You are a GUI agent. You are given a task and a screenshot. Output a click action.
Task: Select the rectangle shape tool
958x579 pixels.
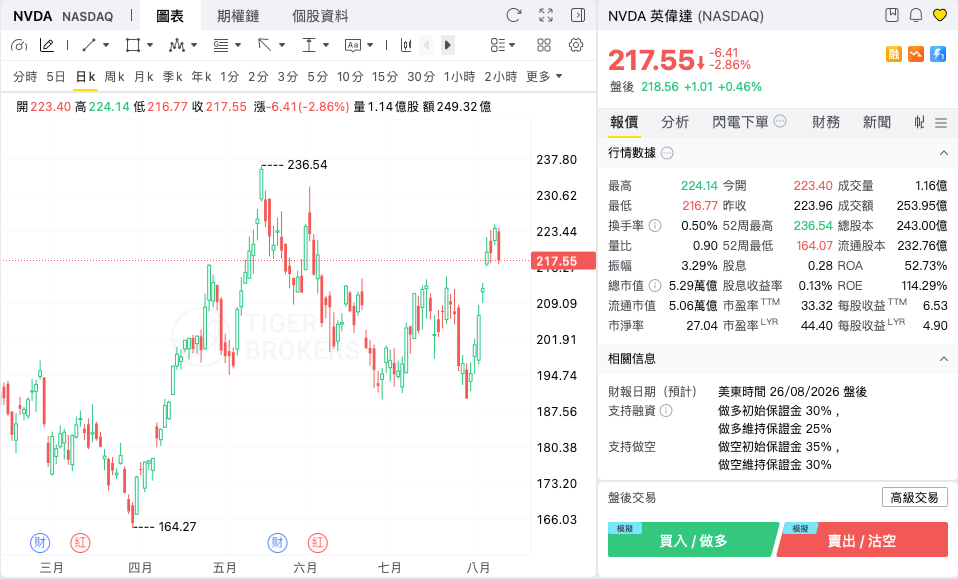132,45
